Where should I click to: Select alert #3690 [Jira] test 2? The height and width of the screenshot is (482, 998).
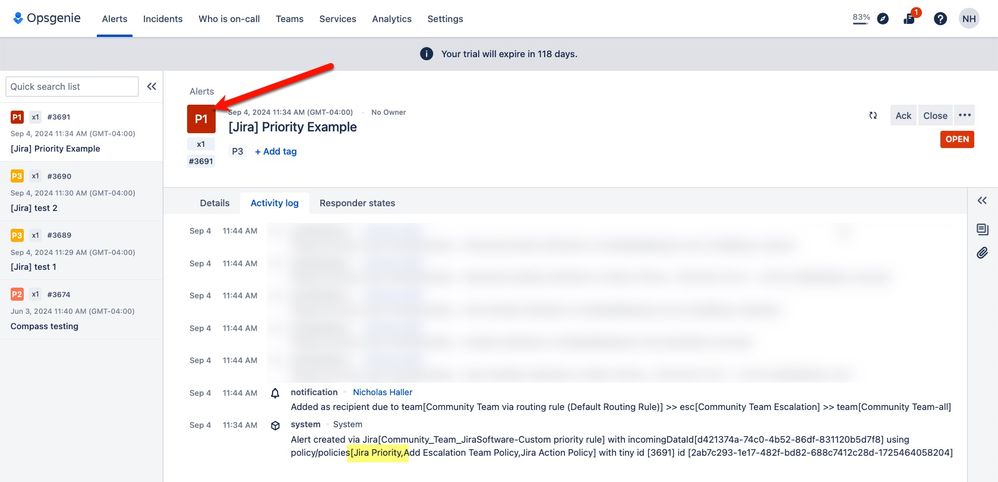(81, 192)
